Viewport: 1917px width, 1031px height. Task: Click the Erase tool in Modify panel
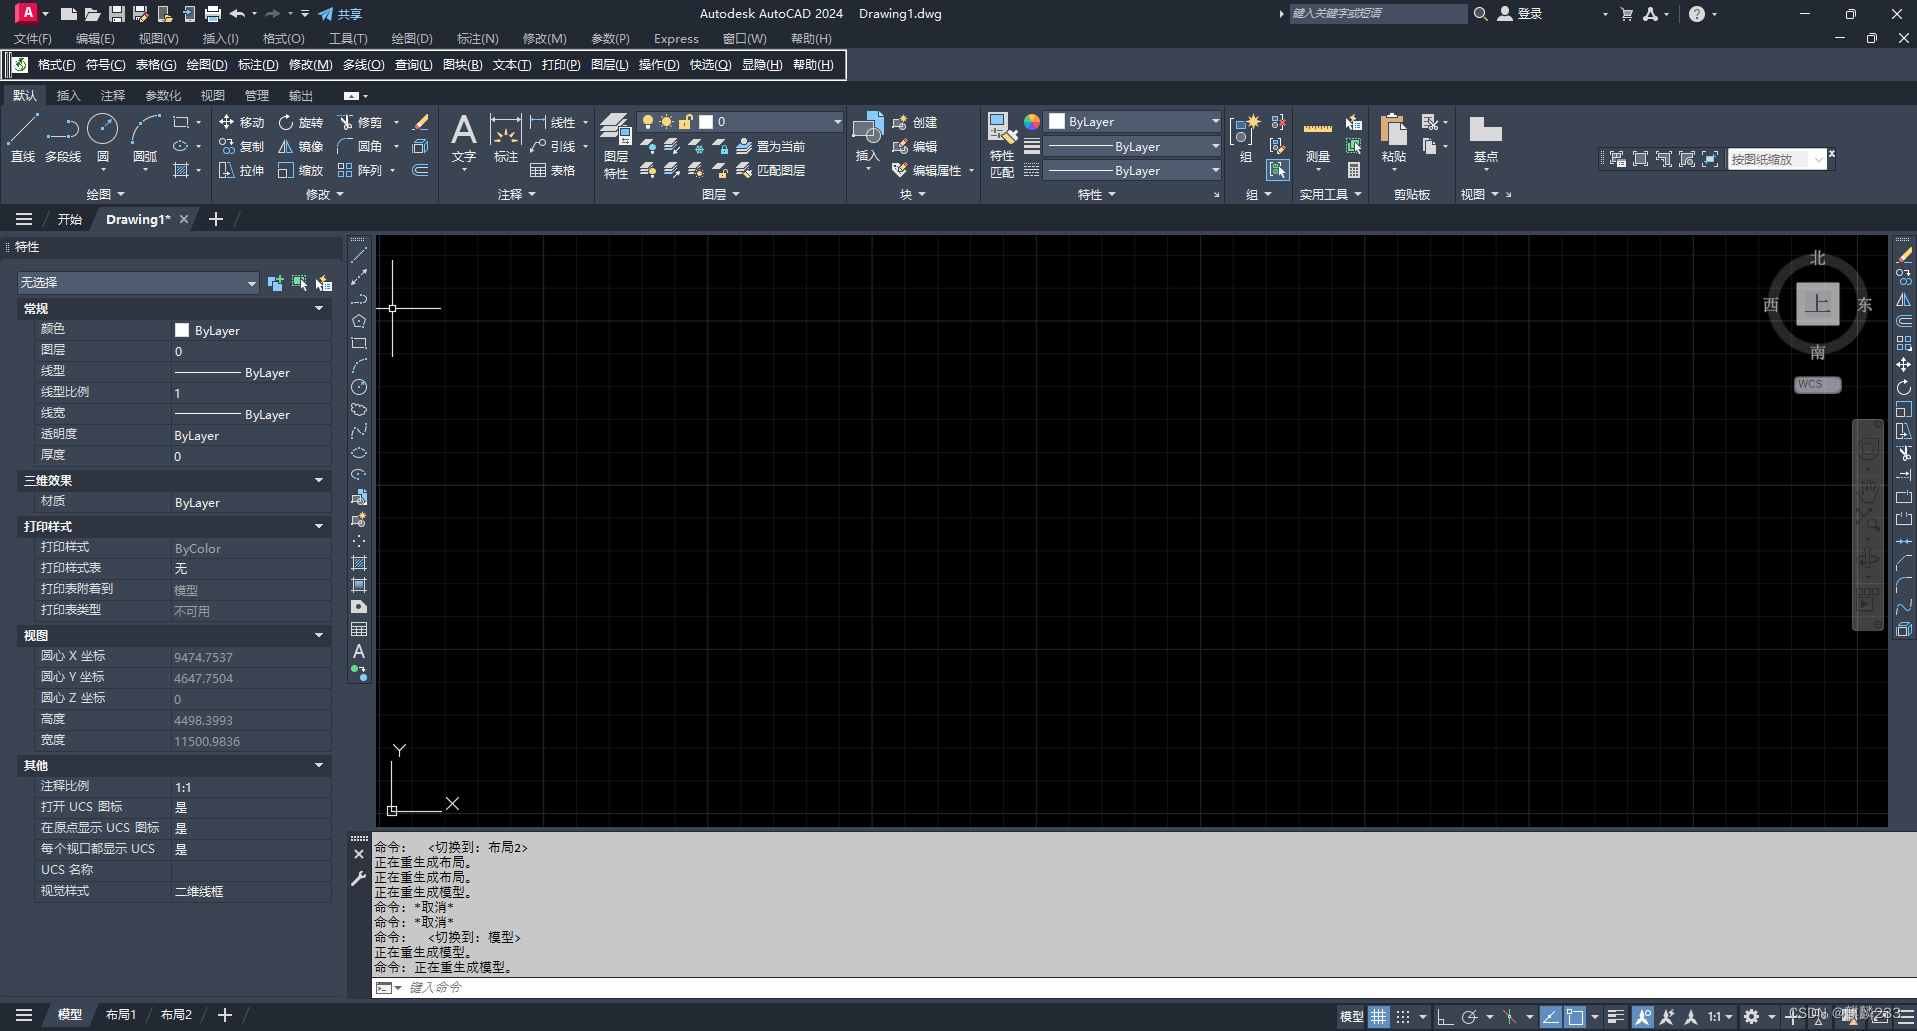[x=421, y=122]
